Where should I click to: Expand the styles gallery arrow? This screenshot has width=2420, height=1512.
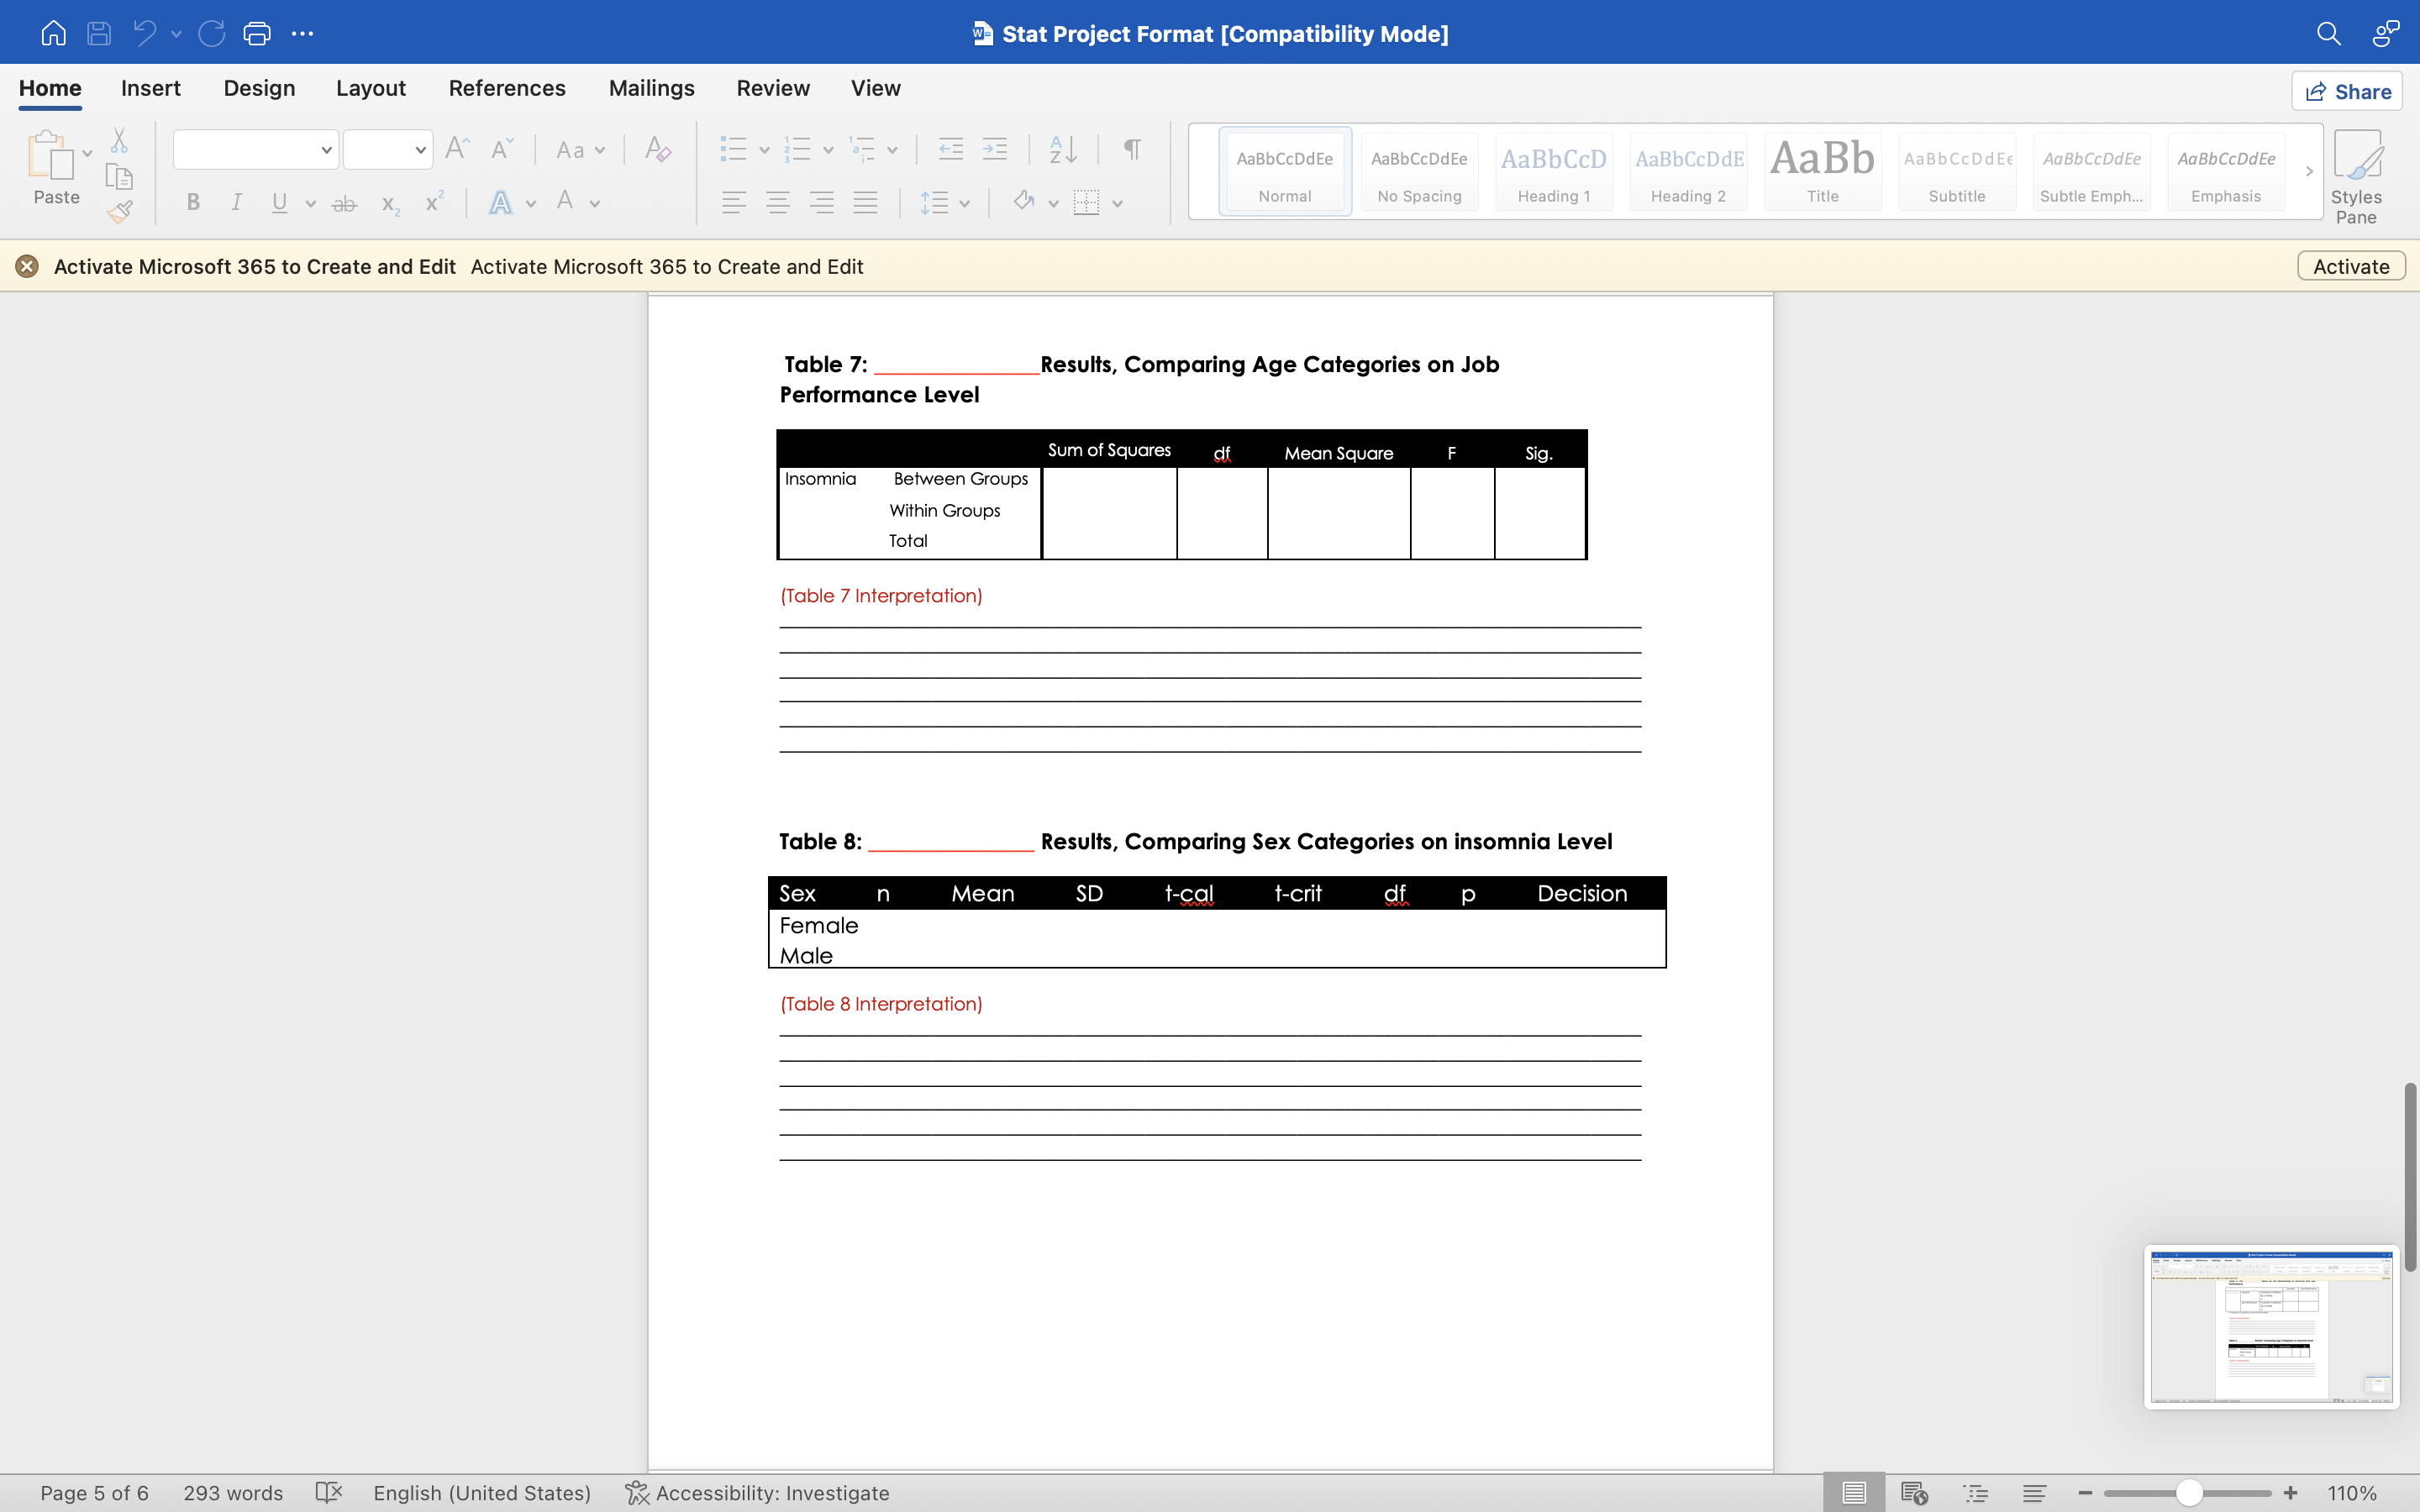(x=2309, y=171)
